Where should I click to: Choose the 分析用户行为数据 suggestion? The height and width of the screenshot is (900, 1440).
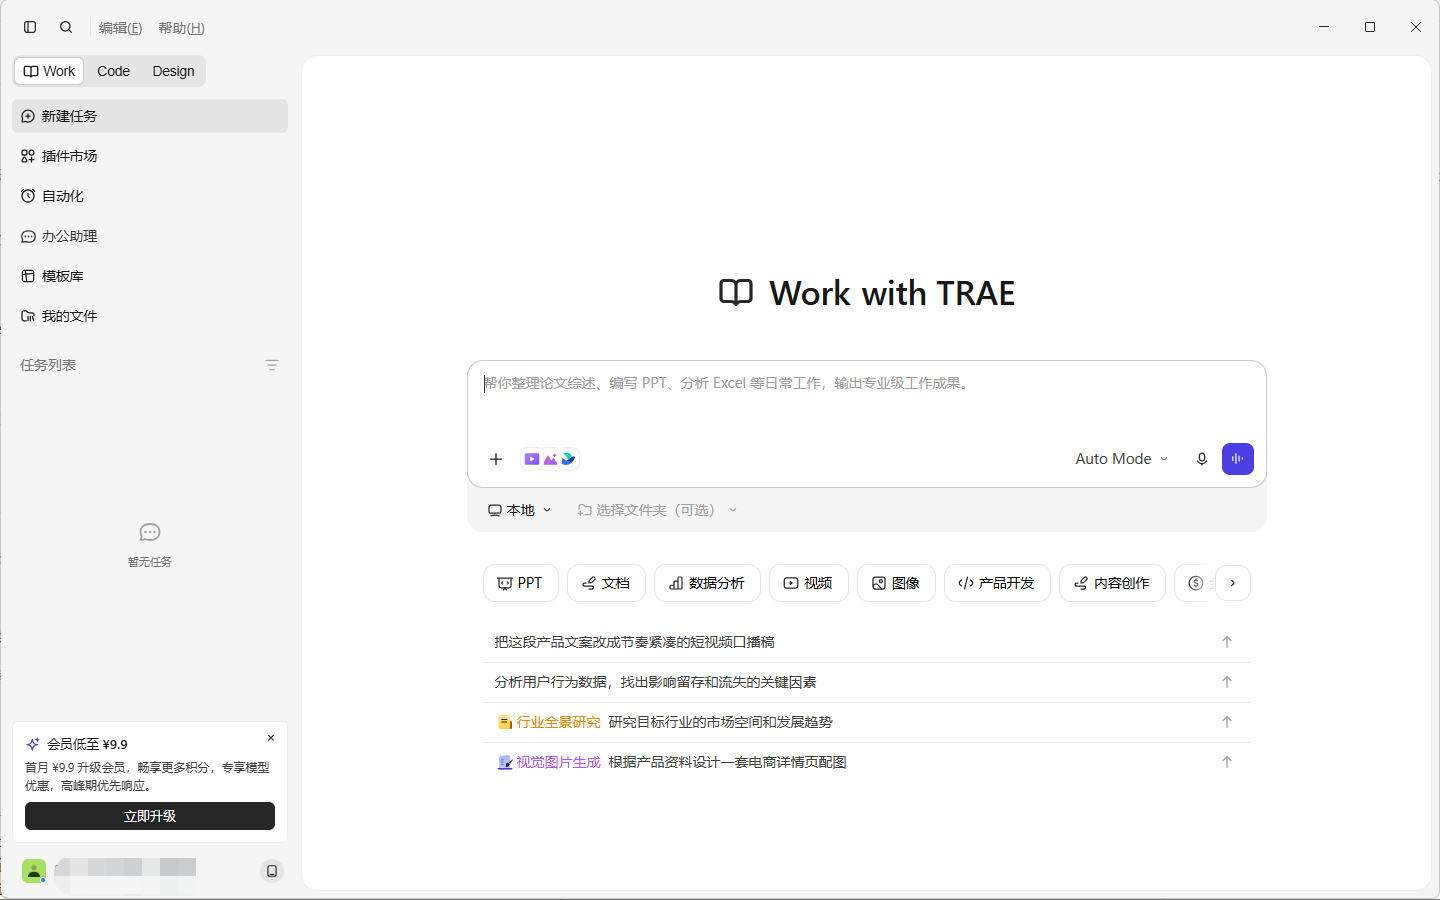(867, 682)
